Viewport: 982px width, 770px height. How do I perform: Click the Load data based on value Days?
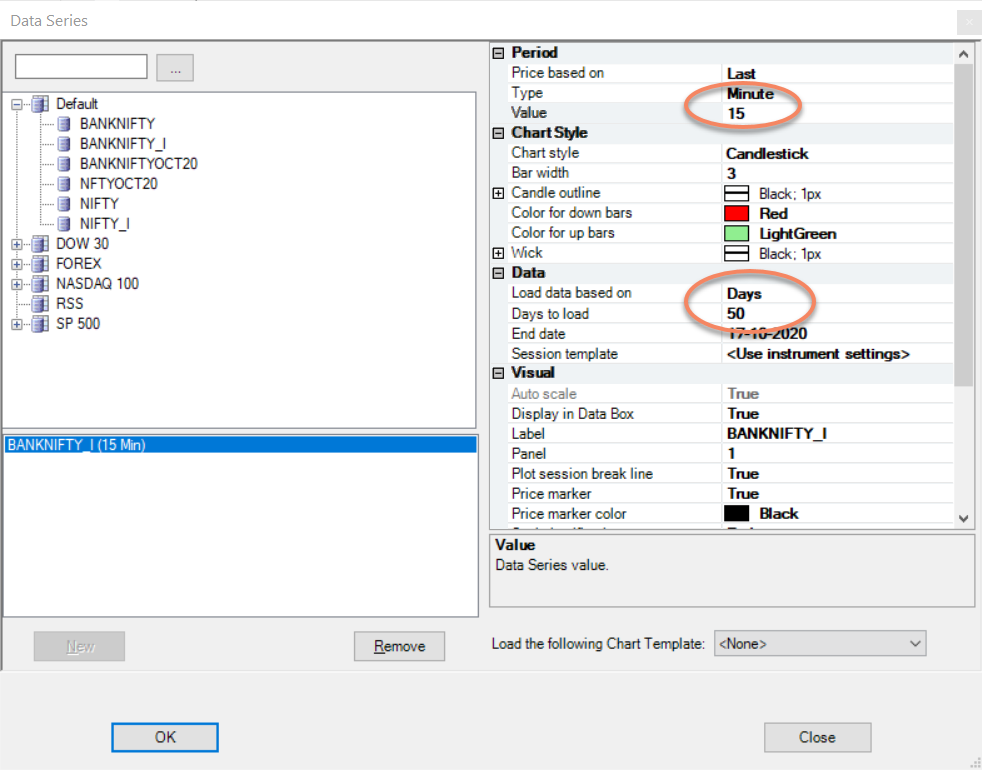[744, 294]
